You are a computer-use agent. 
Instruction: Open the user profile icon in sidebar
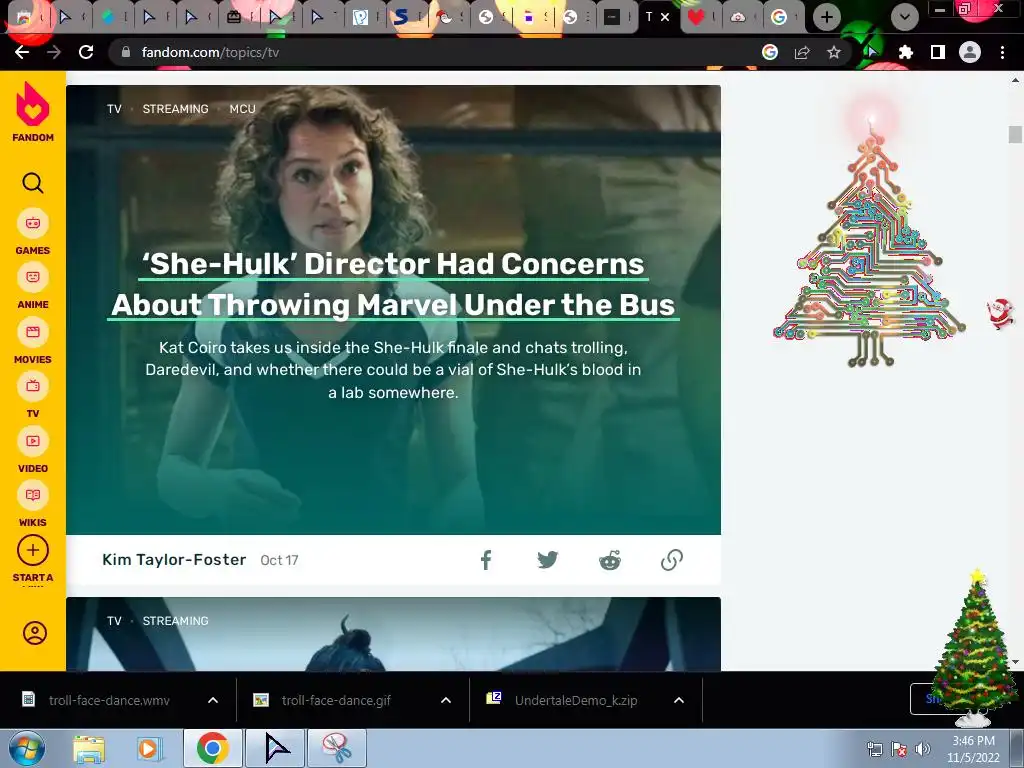click(35, 633)
